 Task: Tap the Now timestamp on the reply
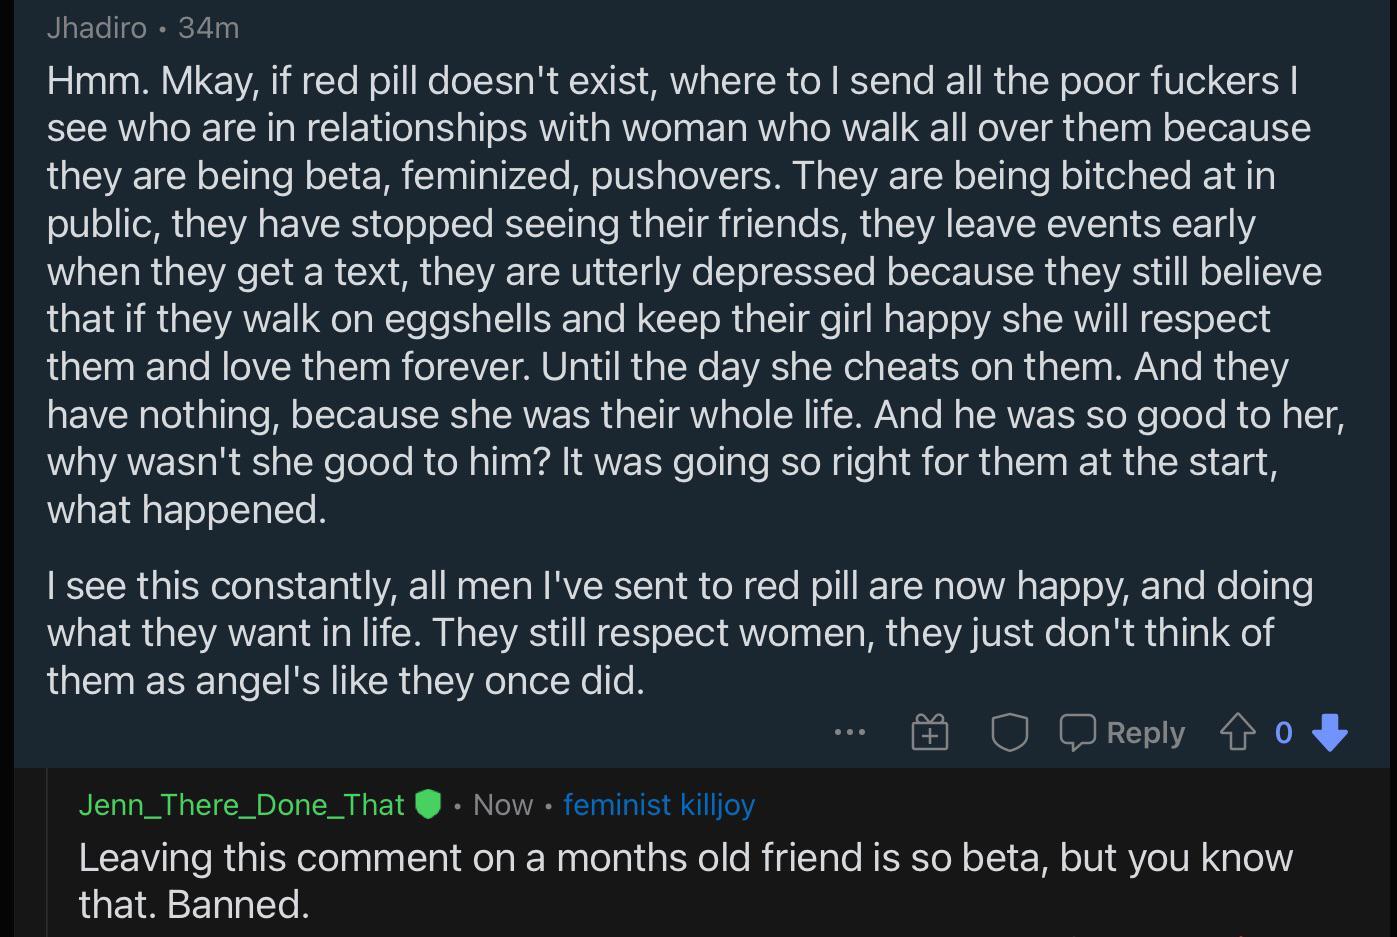[x=504, y=804]
